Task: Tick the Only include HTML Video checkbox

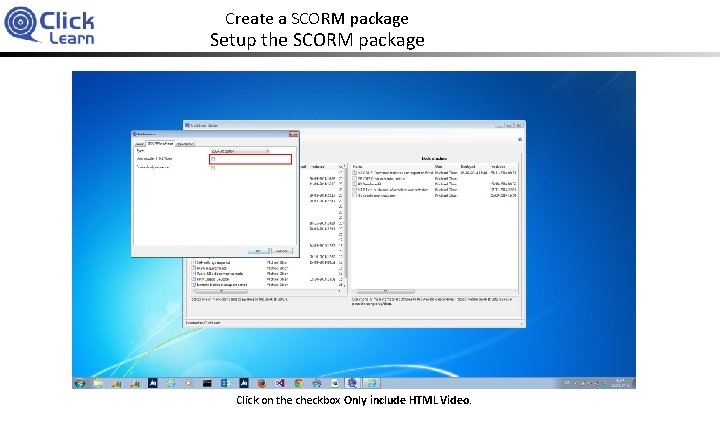Action: (x=213, y=159)
